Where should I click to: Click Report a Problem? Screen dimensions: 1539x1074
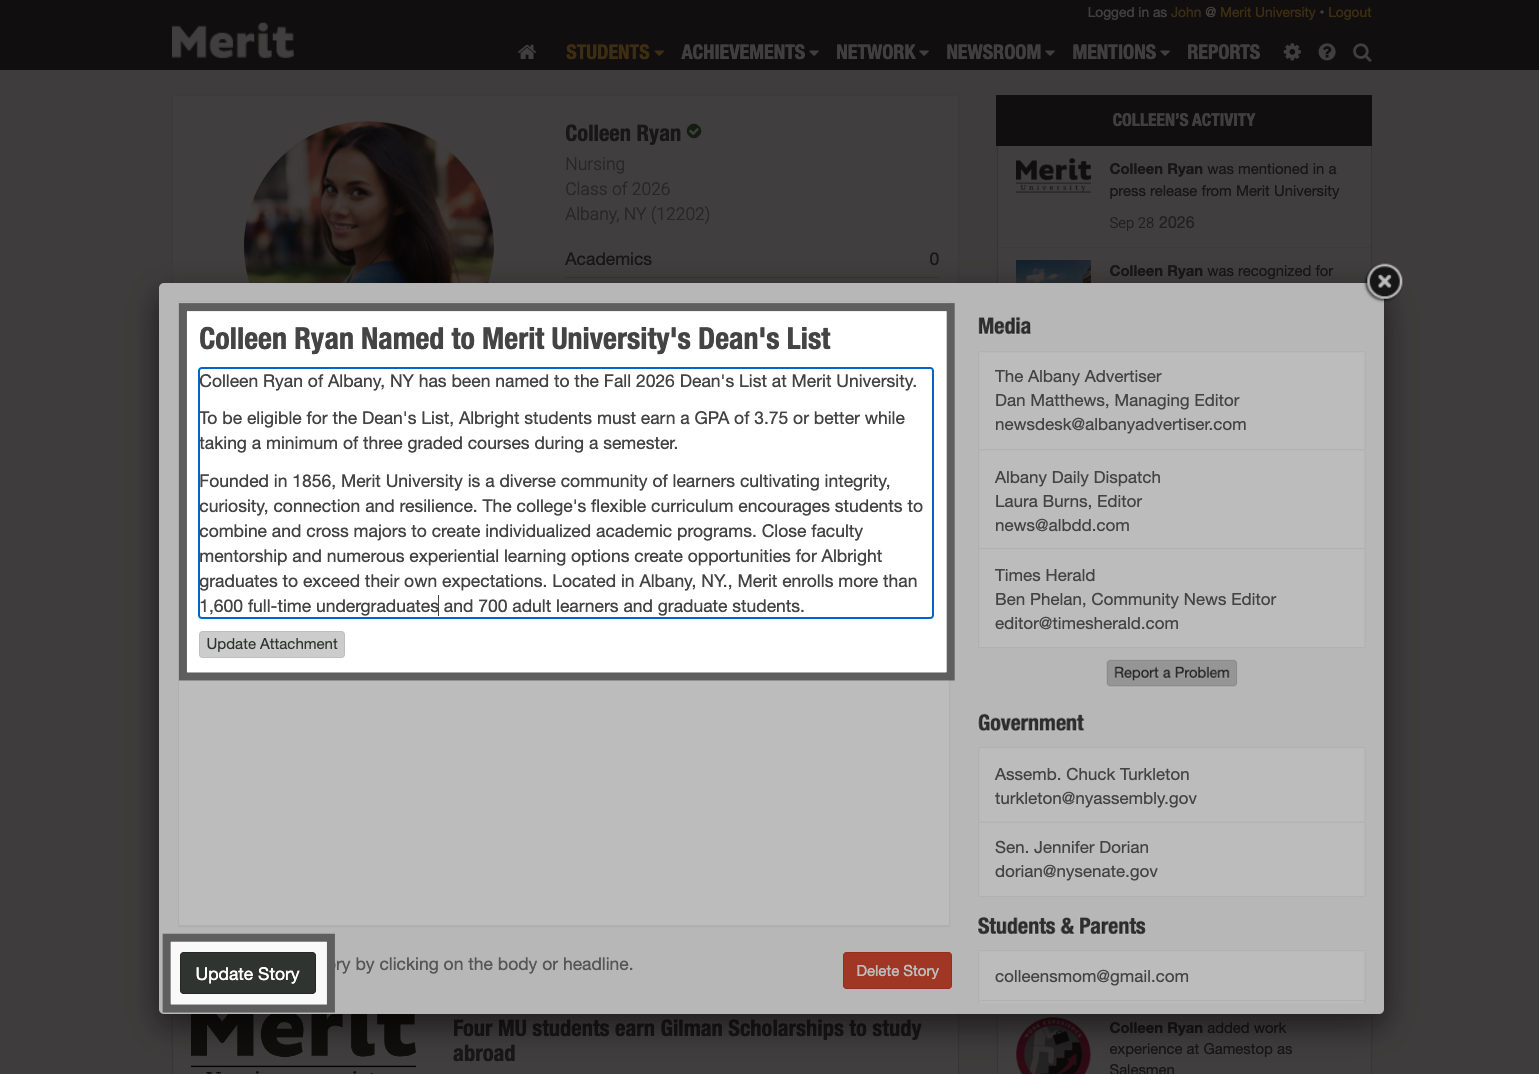pos(1171,673)
